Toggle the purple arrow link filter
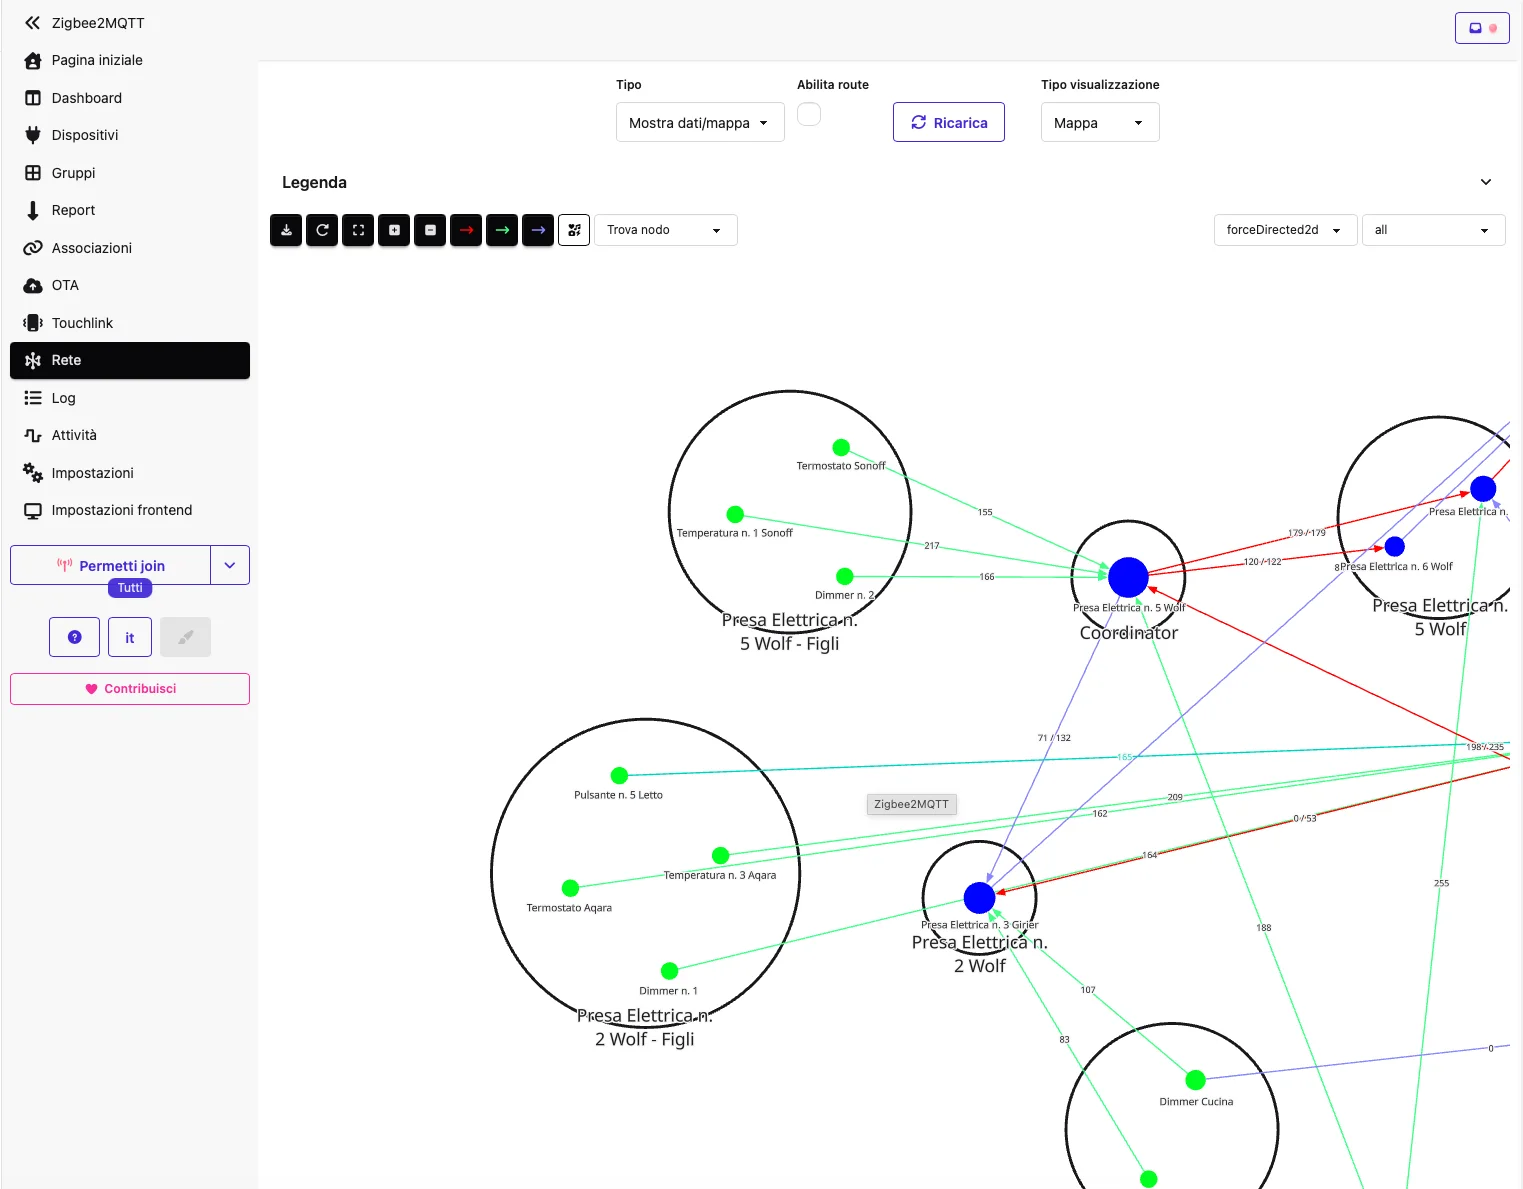The width and height of the screenshot is (1523, 1189). tap(538, 230)
